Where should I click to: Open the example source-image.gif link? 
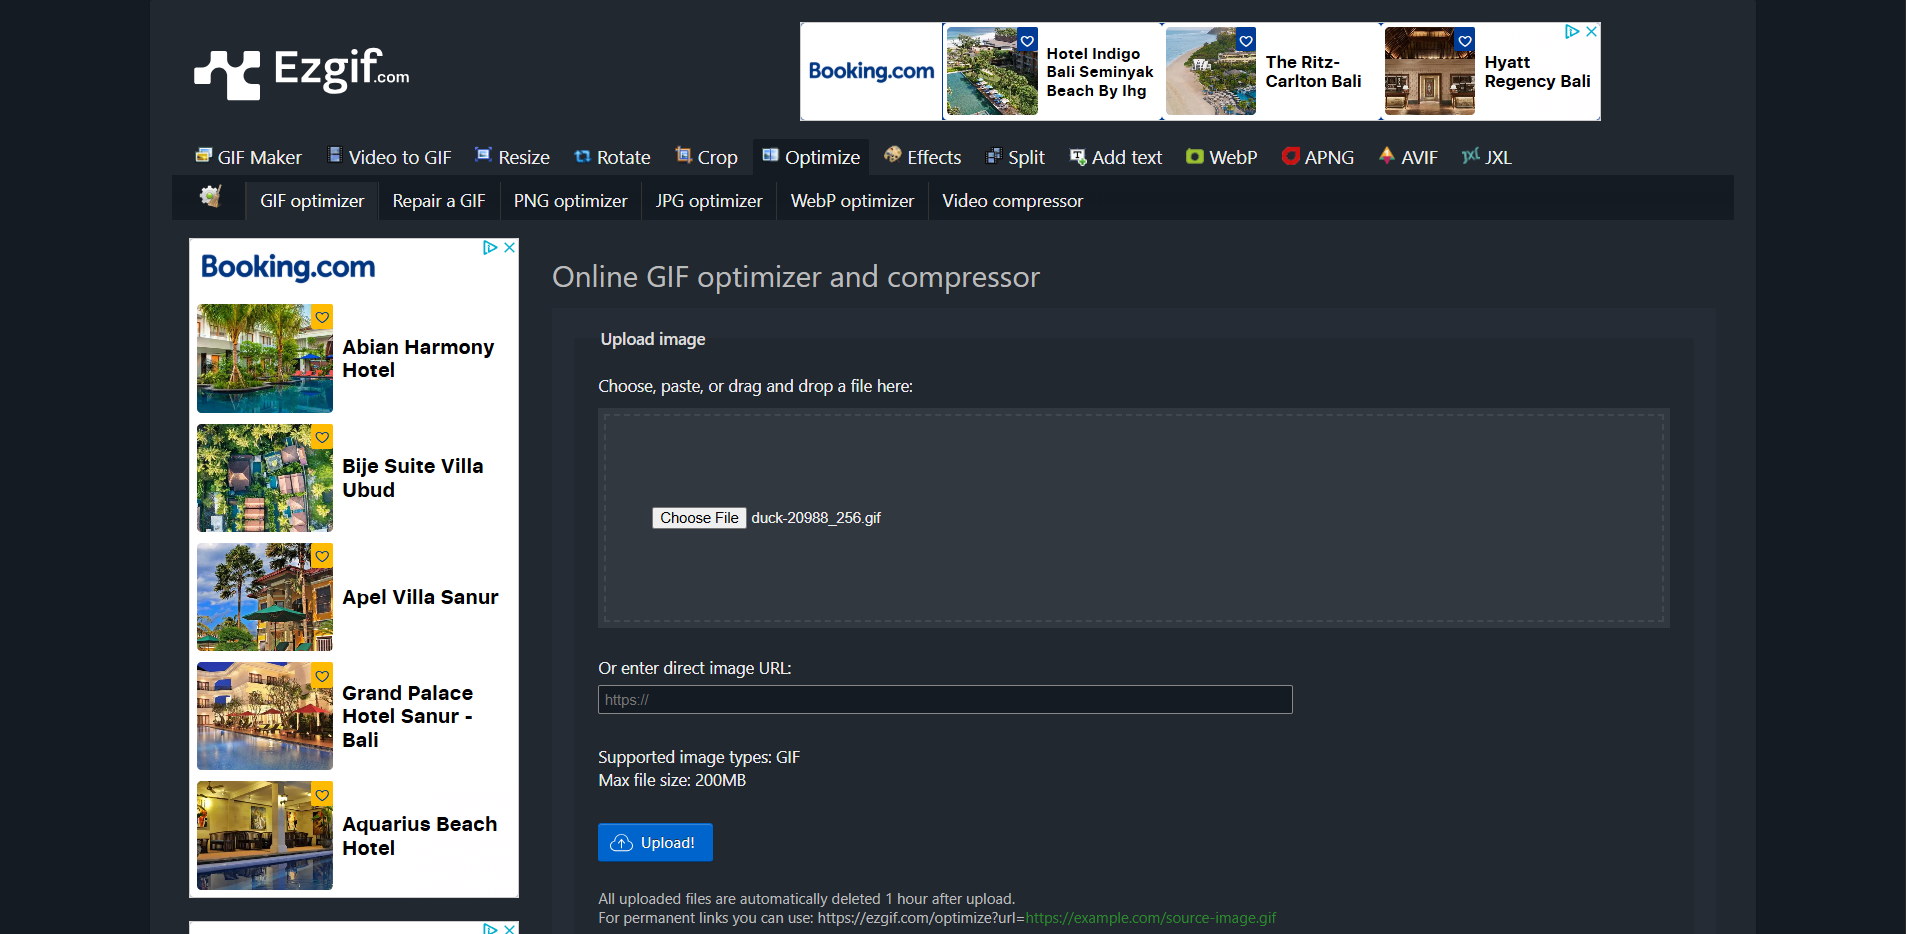click(x=1151, y=917)
